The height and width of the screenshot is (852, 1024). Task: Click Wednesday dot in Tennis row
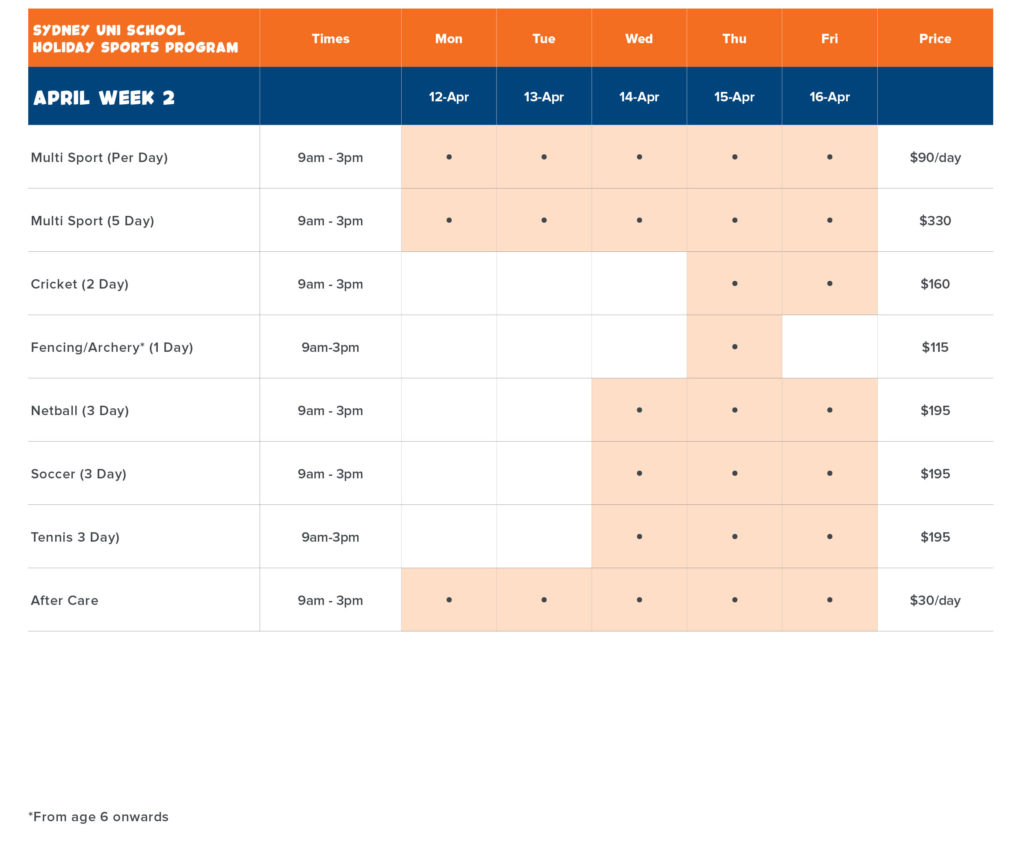pos(639,537)
